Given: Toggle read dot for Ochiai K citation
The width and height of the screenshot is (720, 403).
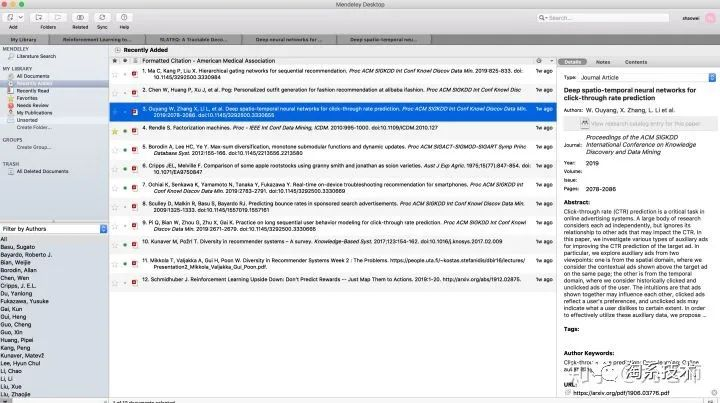Looking at the screenshot, I should tap(125, 188).
